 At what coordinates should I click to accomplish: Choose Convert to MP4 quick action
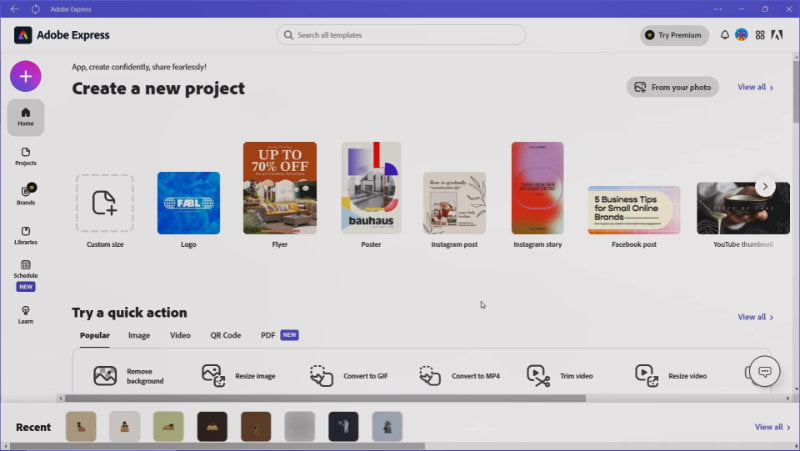[x=459, y=376]
